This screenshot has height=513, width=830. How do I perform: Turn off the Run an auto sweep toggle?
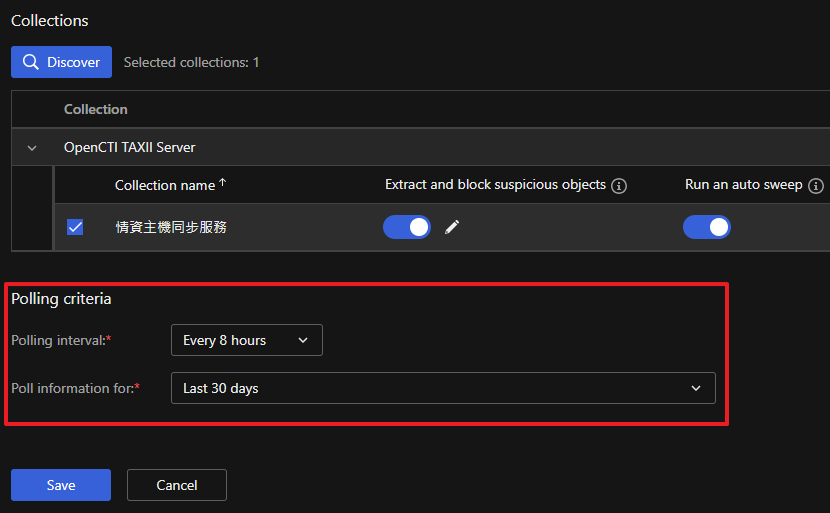tap(707, 227)
